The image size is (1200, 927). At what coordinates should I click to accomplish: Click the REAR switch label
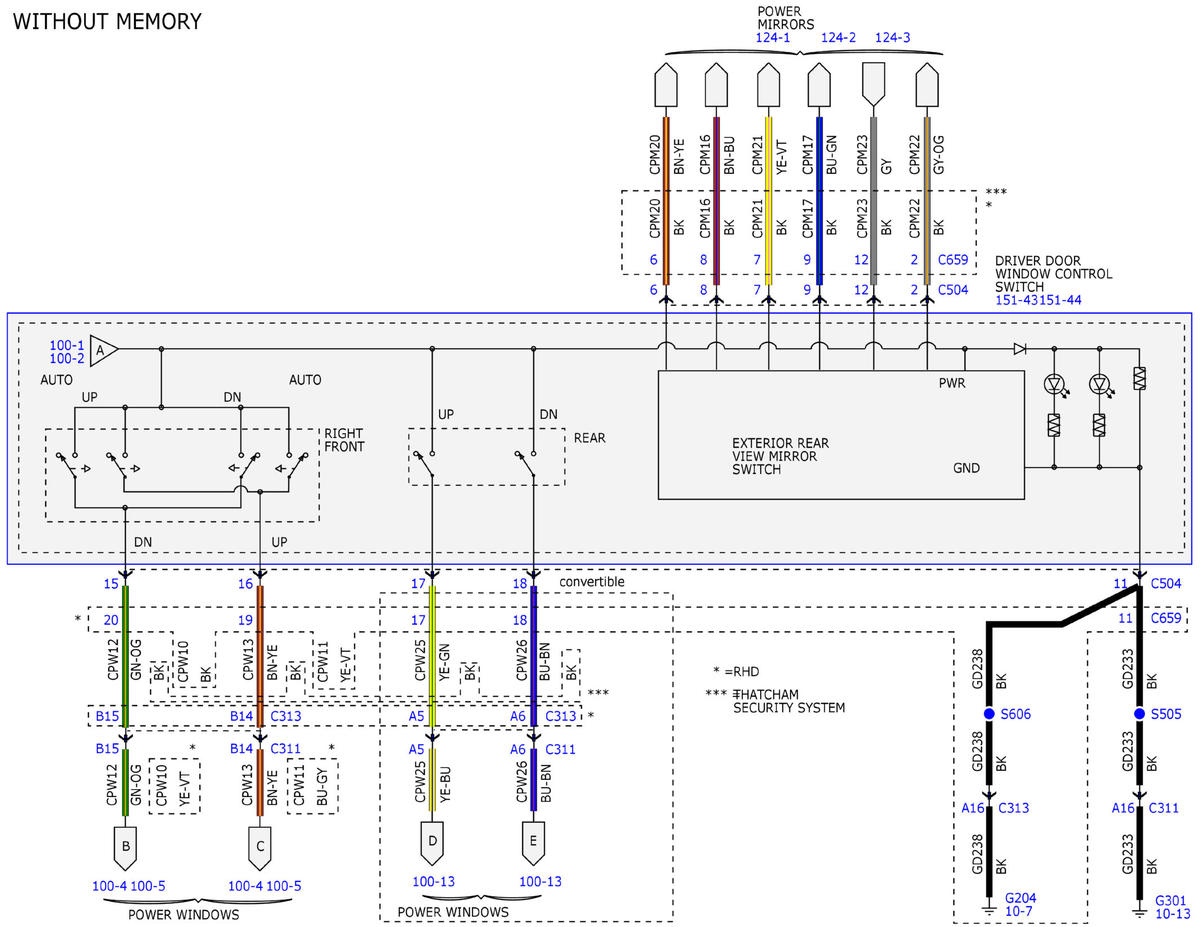click(x=589, y=437)
